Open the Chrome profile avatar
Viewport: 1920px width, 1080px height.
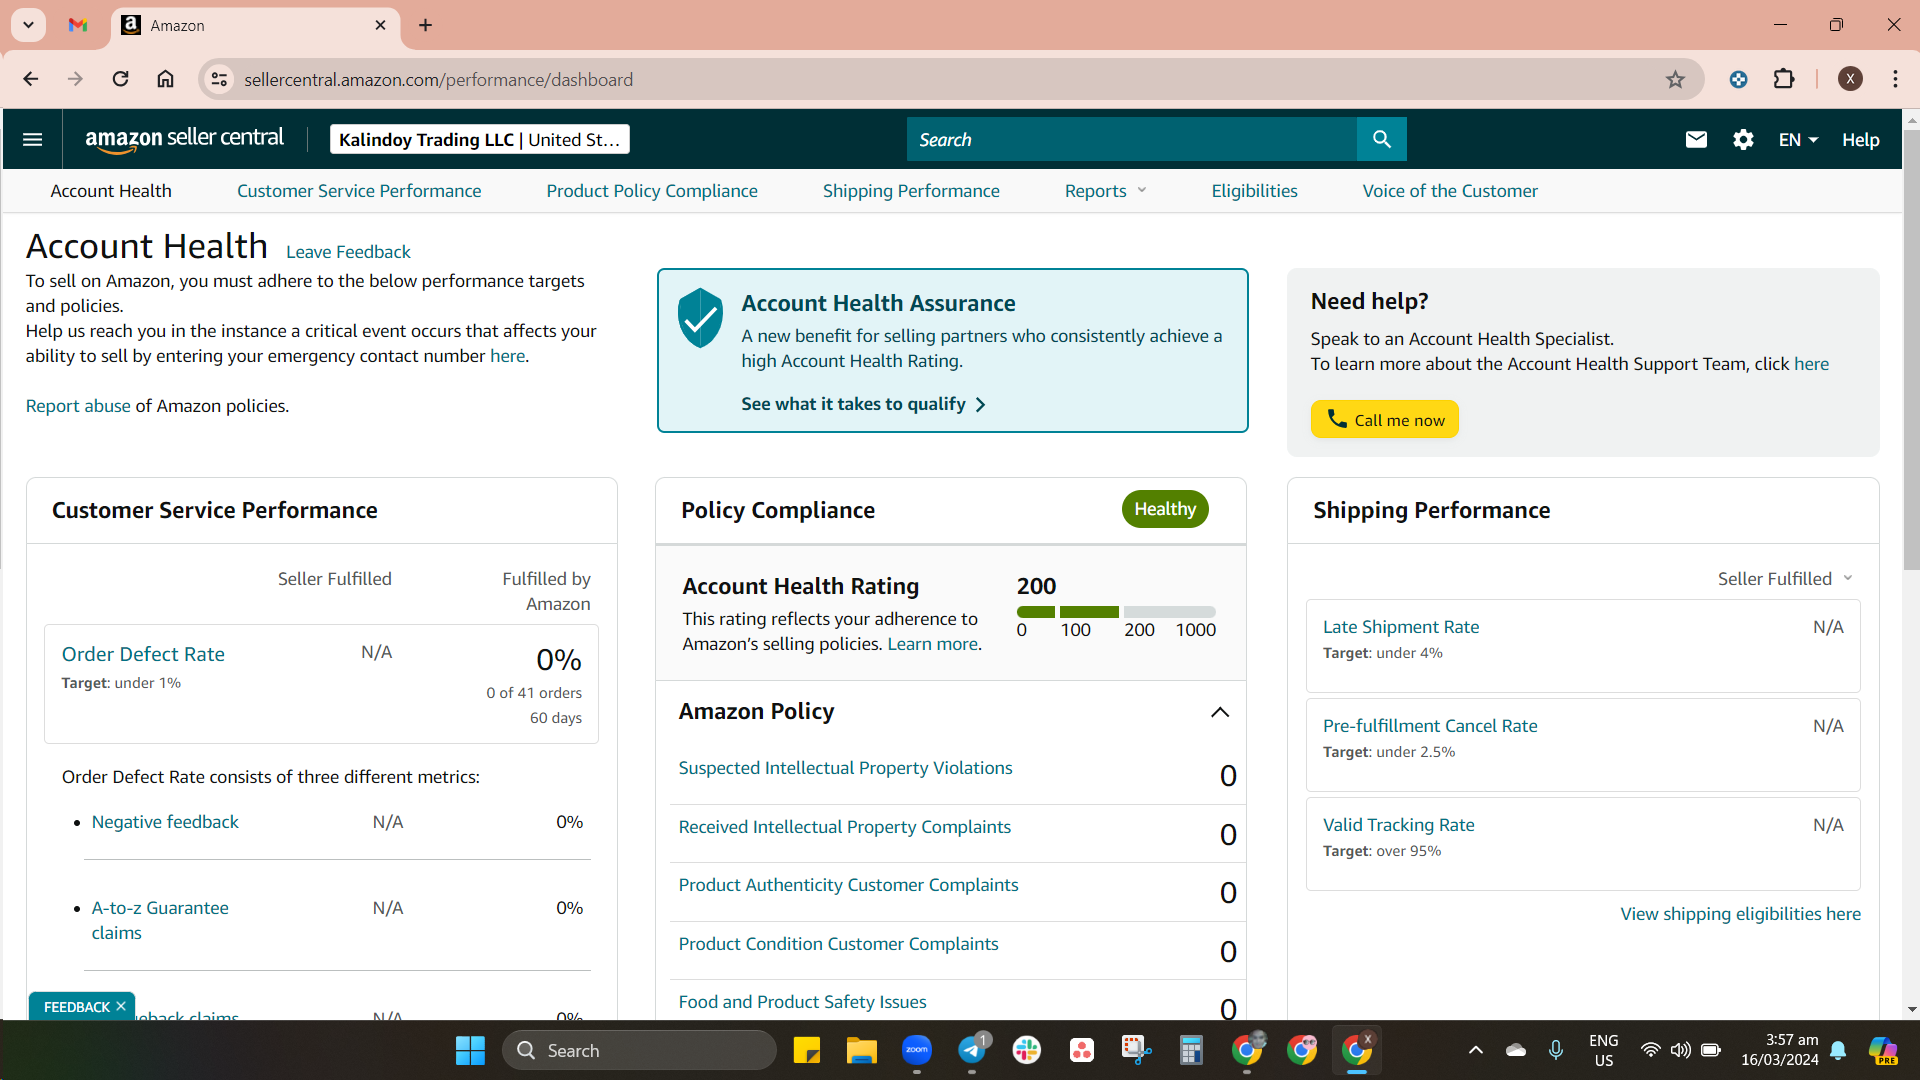[1850, 79]
